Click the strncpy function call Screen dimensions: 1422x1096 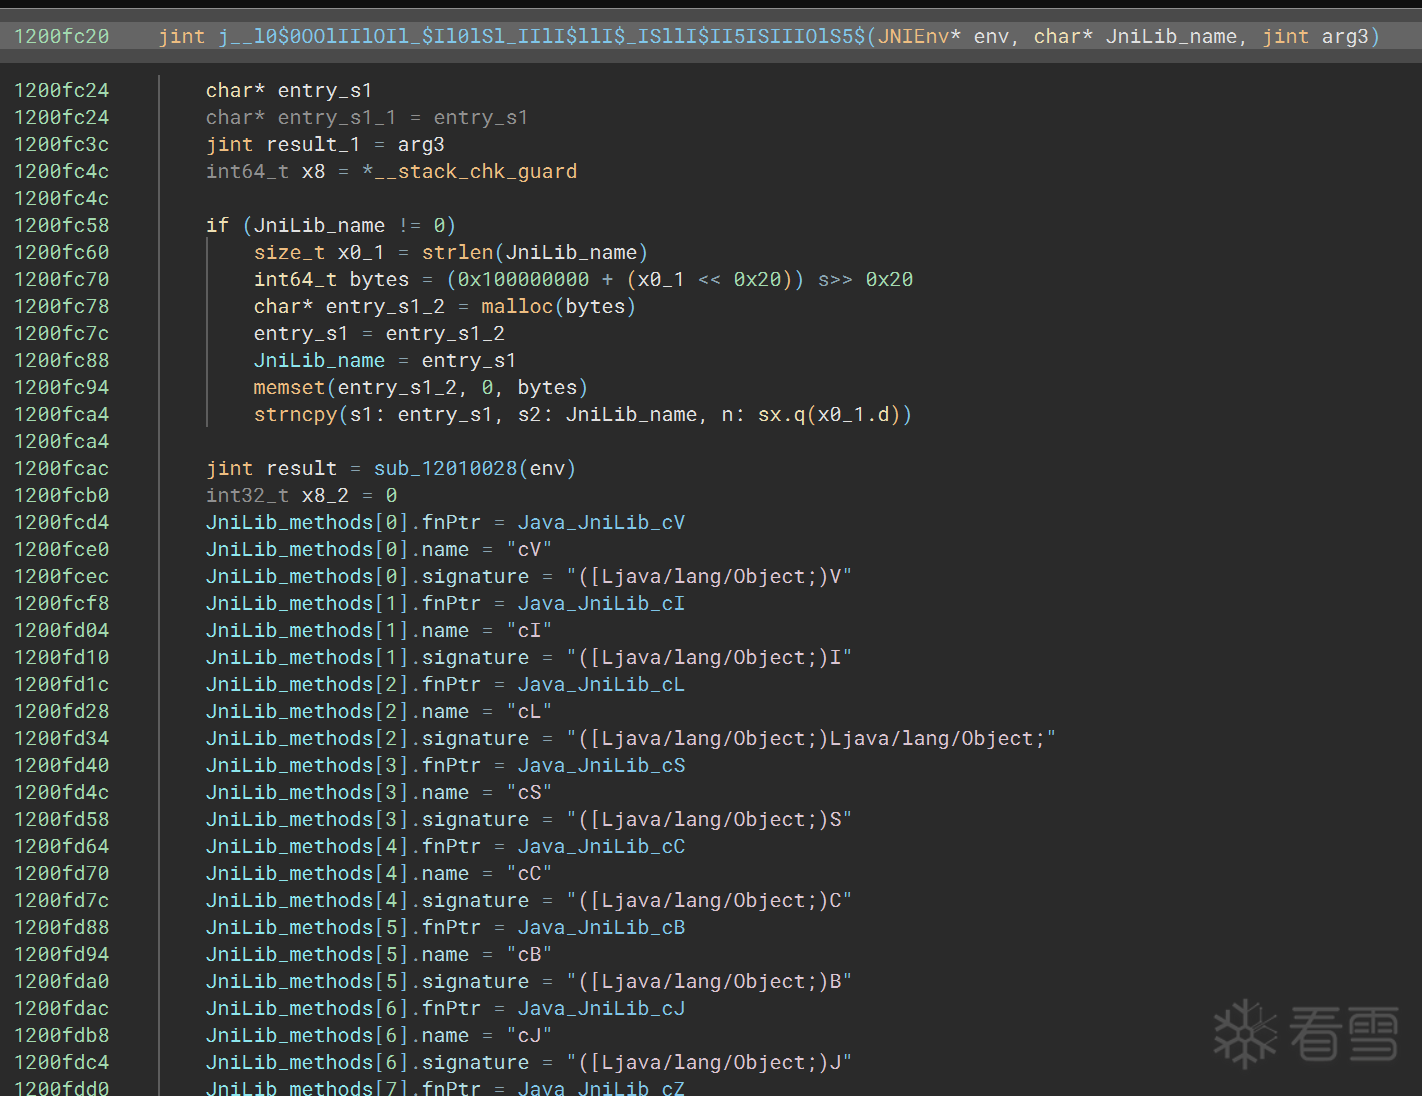pos(295,414)
